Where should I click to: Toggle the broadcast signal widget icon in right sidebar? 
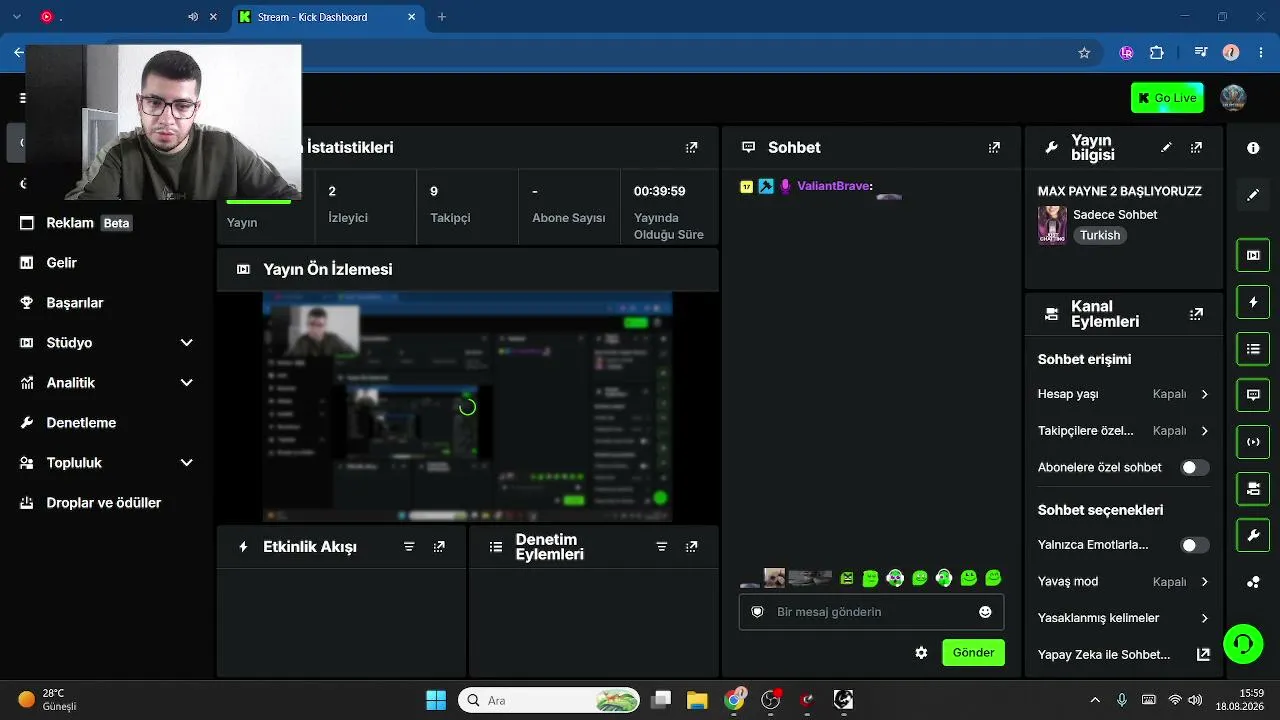[x=1253, y=442]
